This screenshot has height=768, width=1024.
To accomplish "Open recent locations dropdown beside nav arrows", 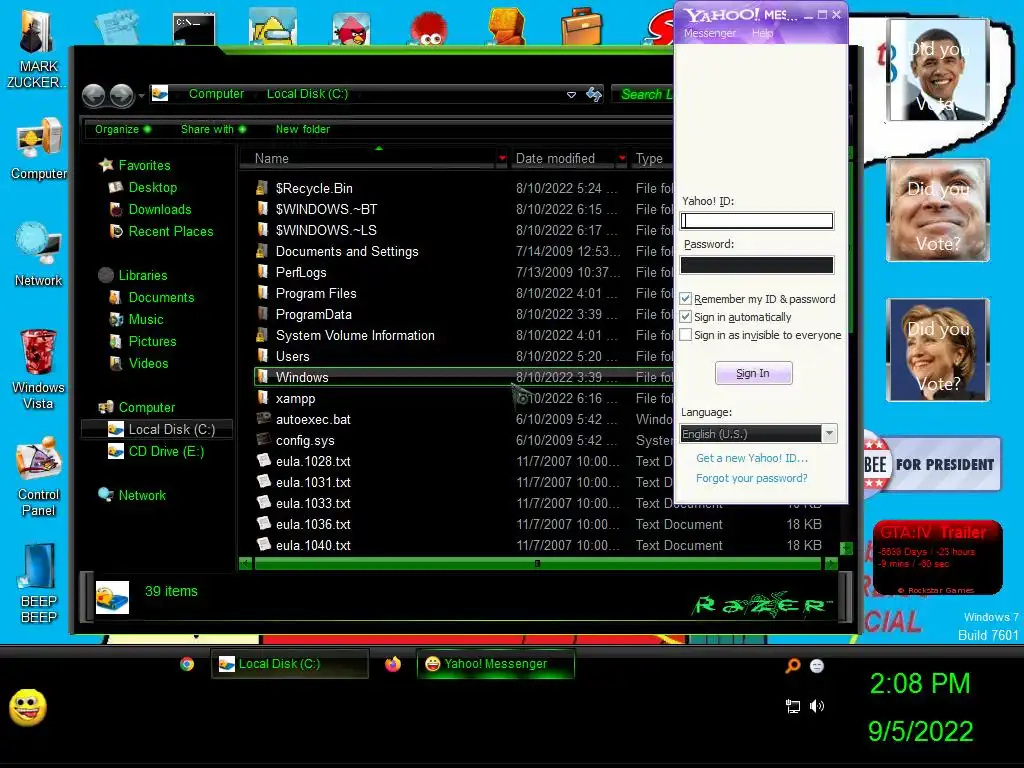I will [x=142, y=96].
